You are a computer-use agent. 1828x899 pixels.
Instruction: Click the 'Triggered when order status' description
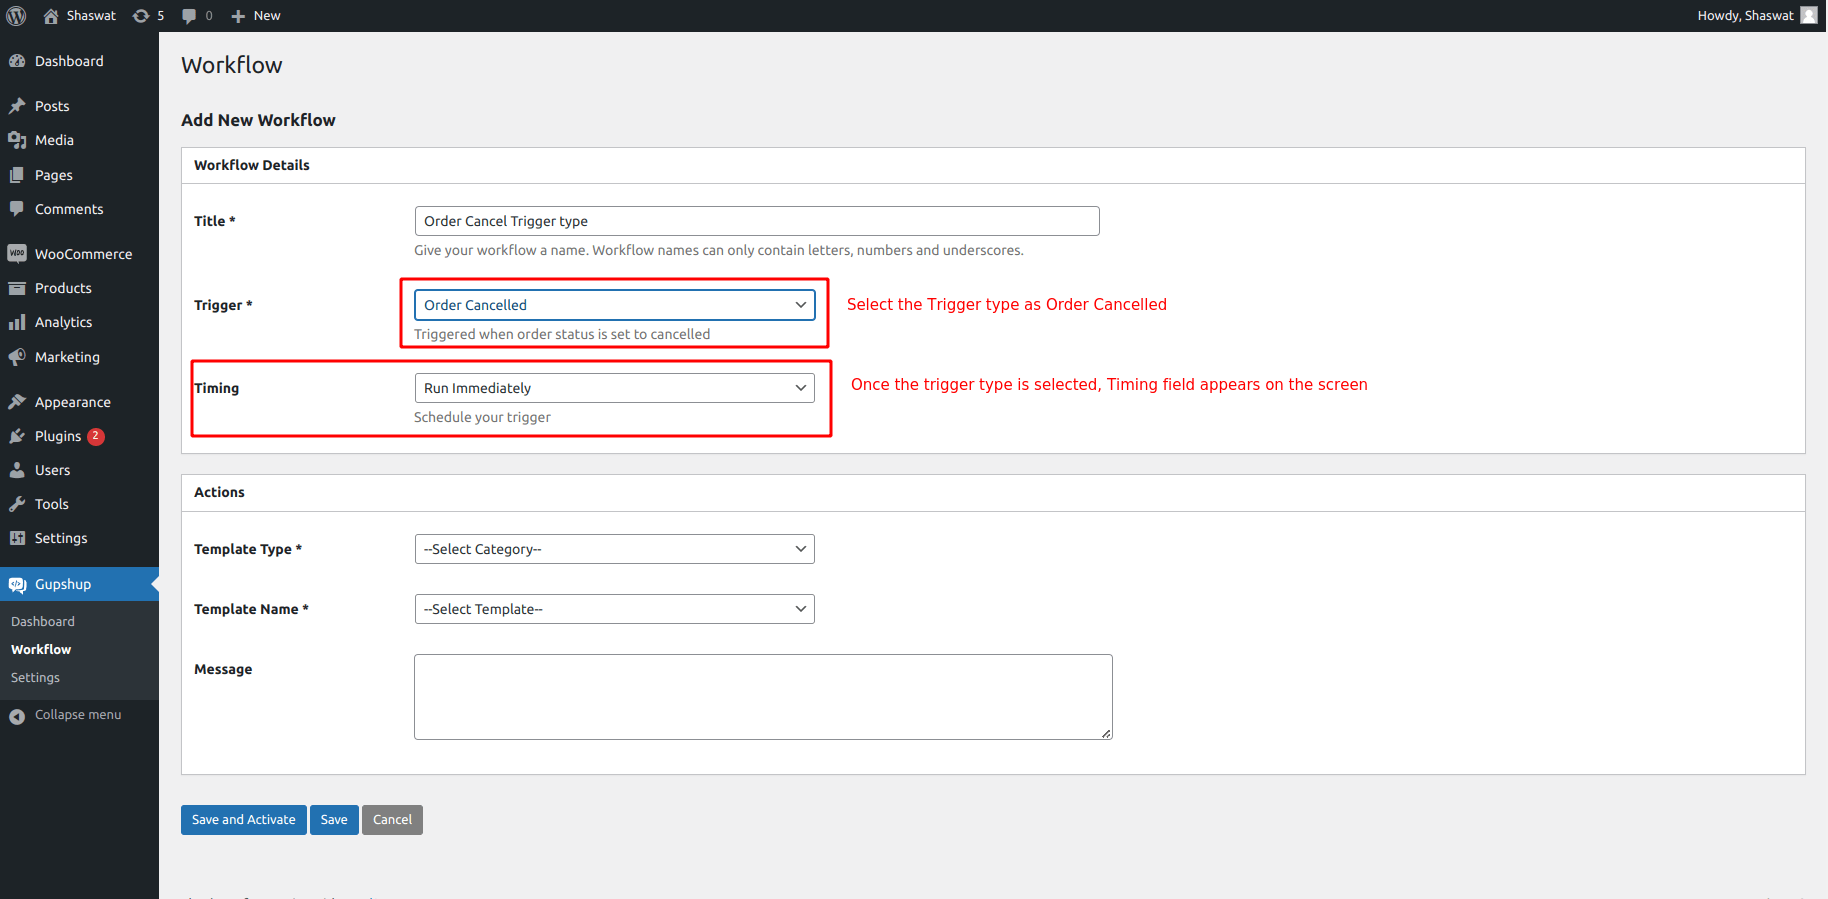pyautogui.click(x=562, y=334)
